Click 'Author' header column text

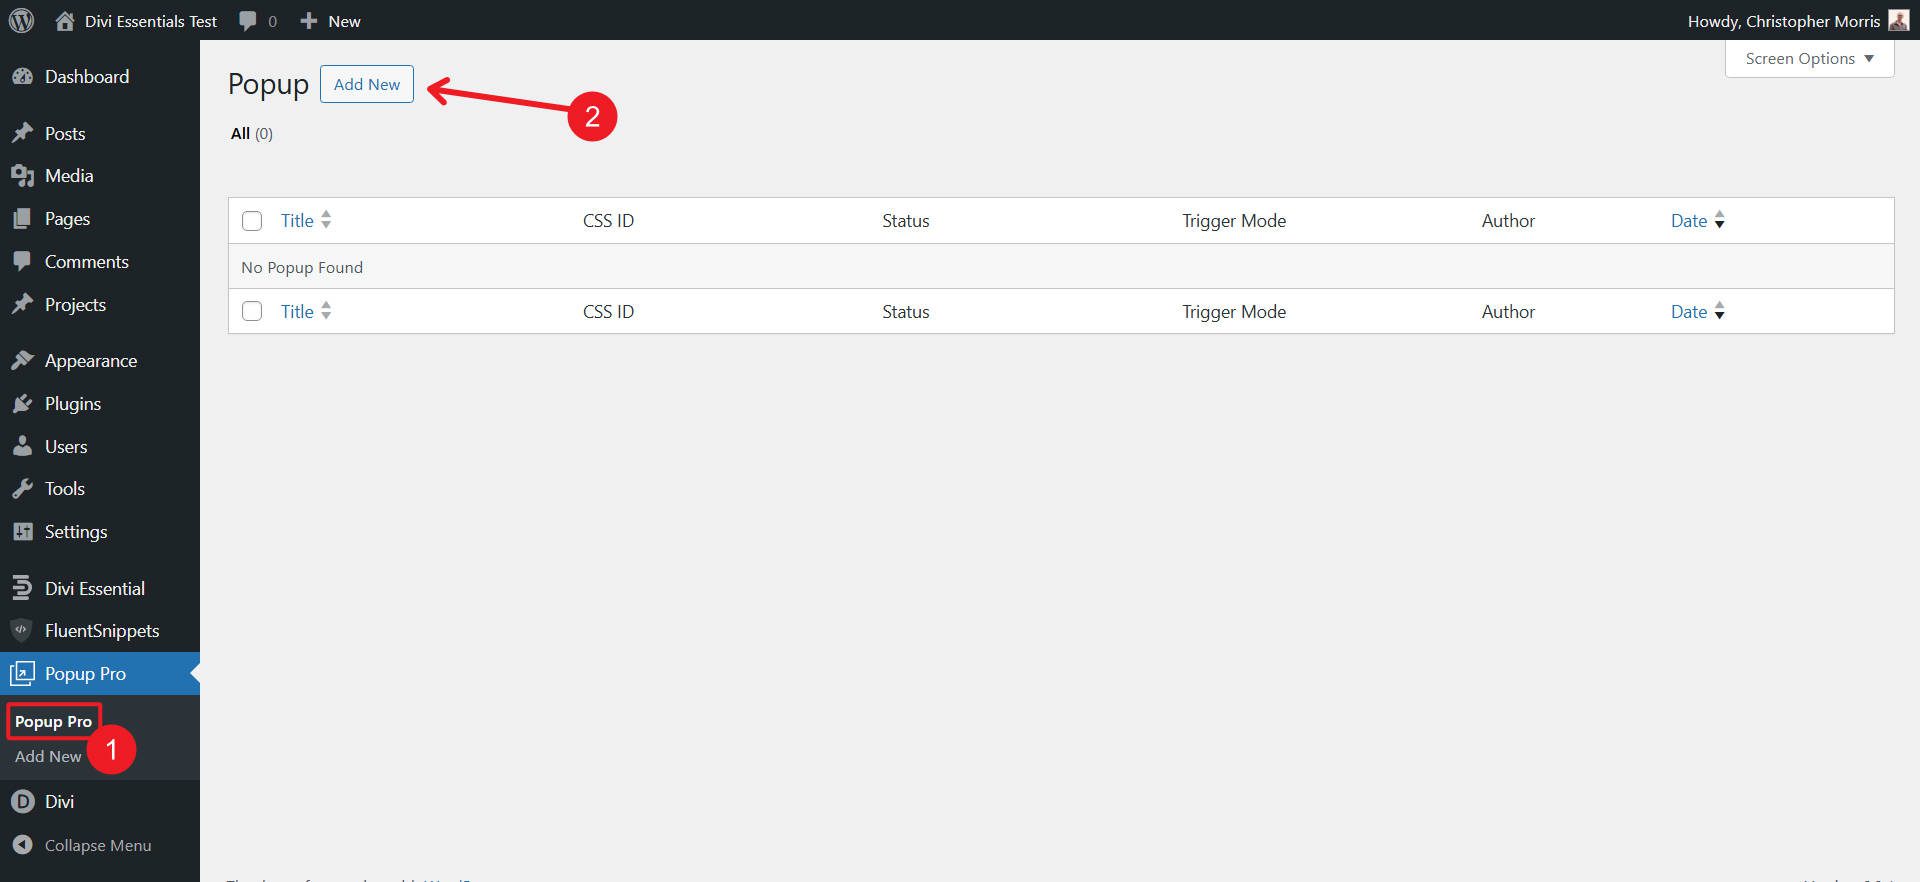(1508, 221)
